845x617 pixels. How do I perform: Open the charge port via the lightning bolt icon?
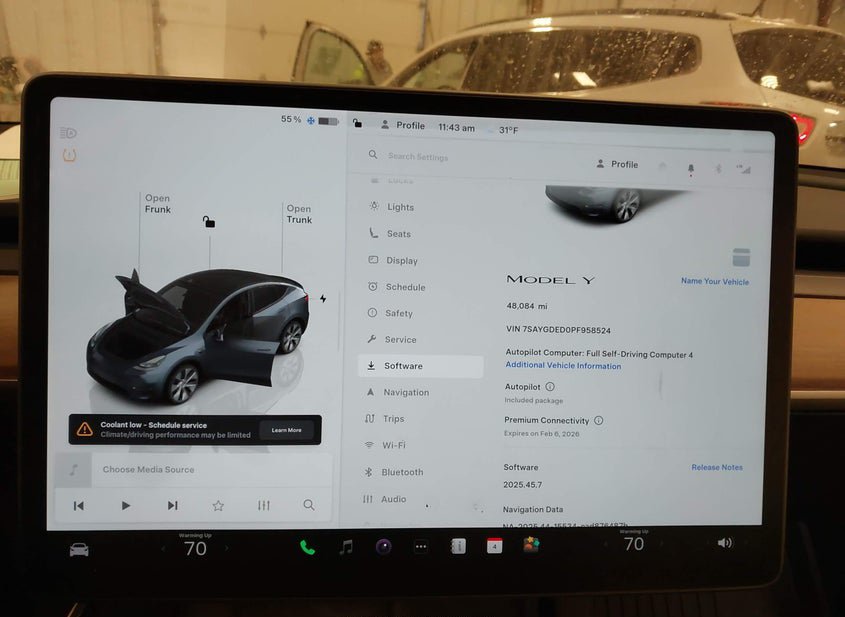coord(323,299)
